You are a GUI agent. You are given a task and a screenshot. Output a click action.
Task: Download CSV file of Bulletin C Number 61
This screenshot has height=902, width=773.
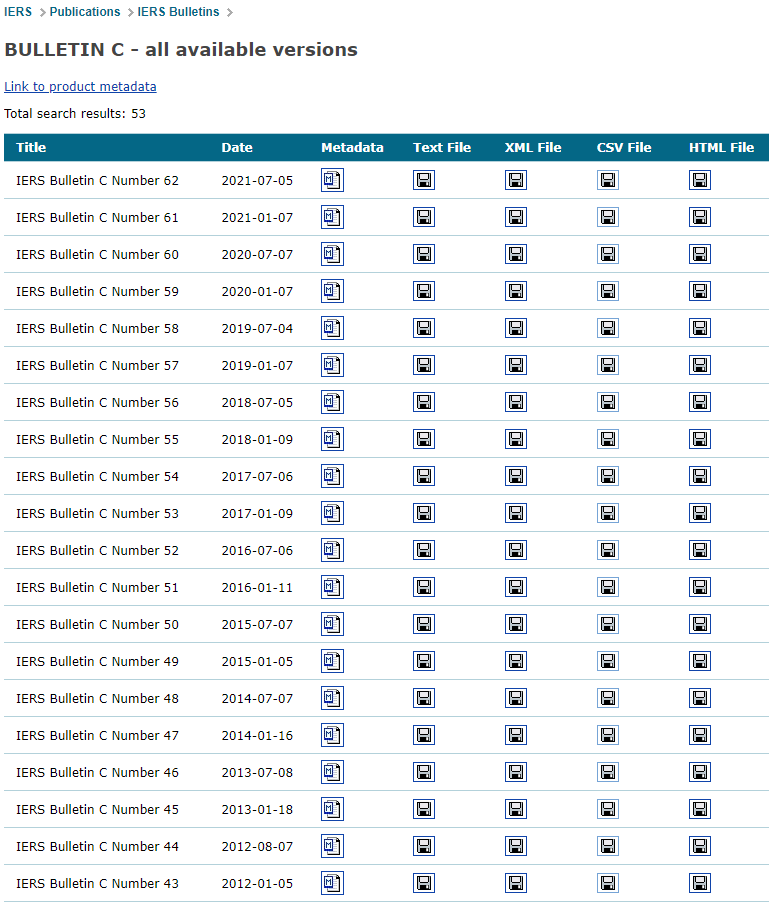(608, 217)
